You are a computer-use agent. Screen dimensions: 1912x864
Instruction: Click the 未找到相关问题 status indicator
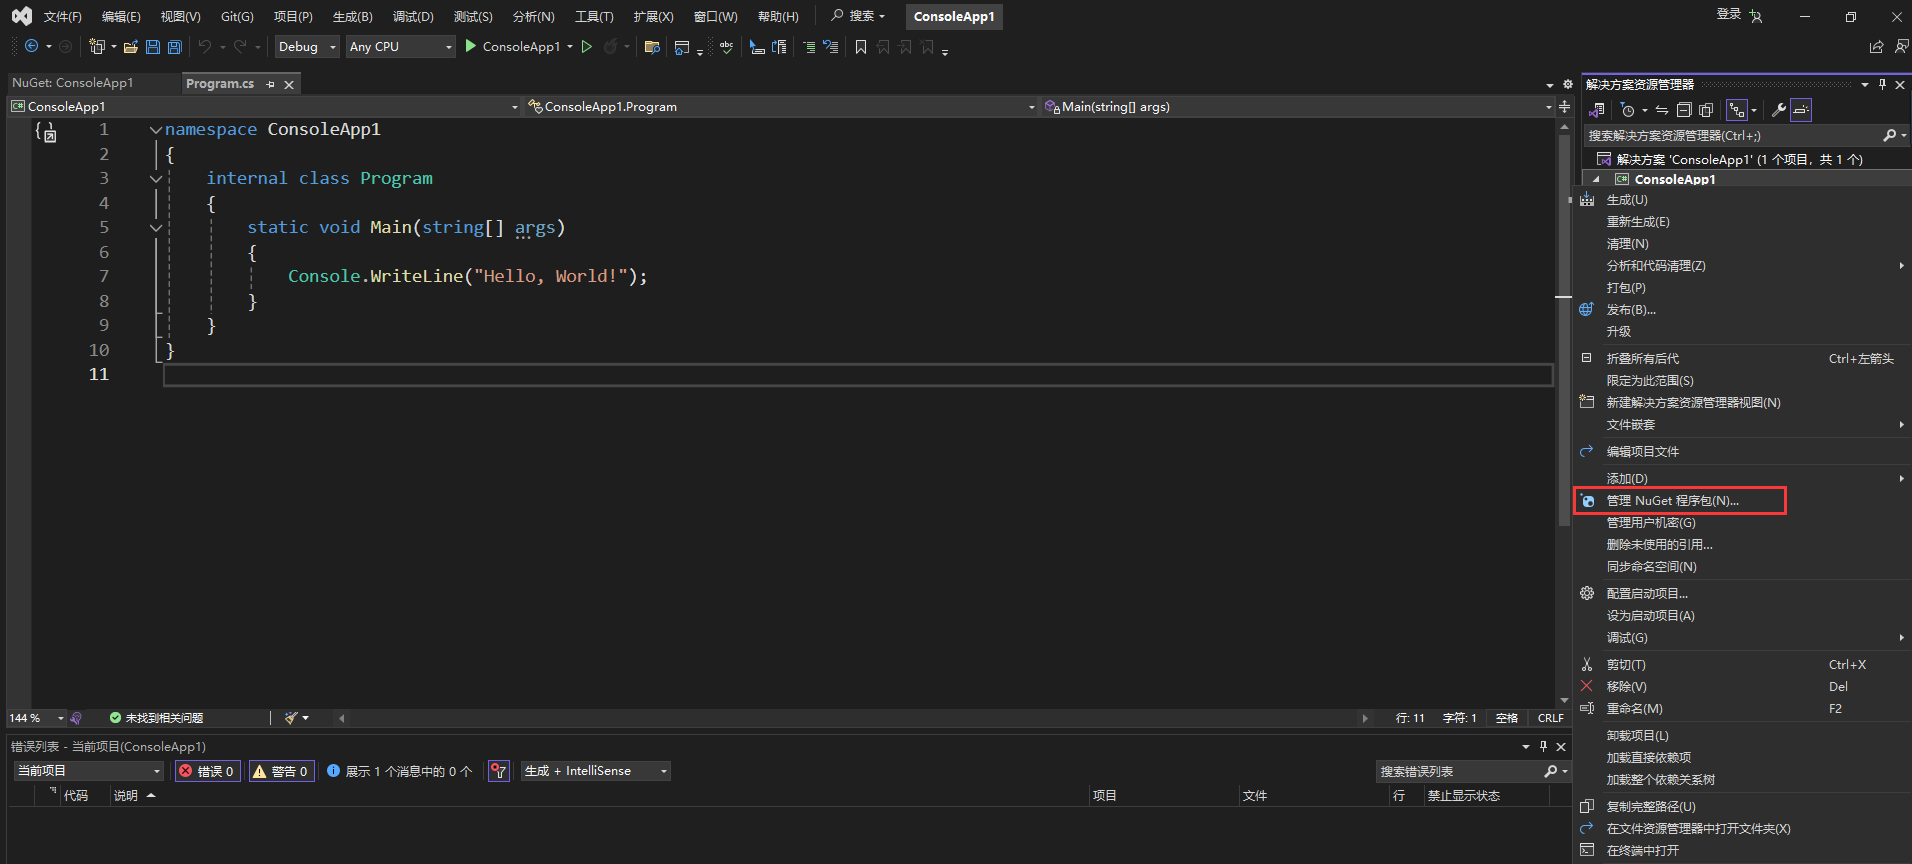pyautogui.click(x=156, y=718)
